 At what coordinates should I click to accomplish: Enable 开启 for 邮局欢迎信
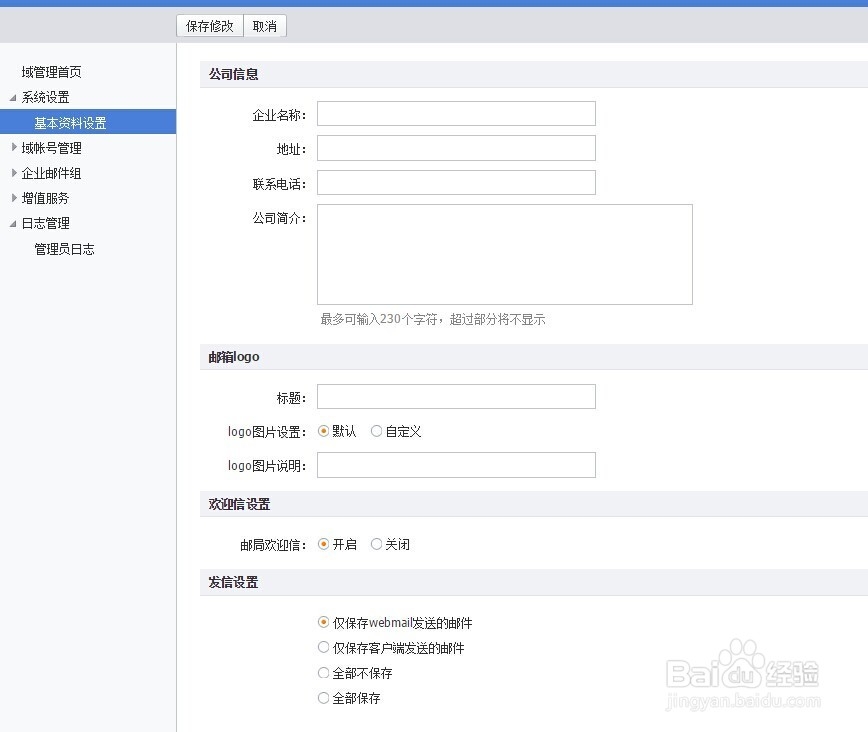[322, 544]
